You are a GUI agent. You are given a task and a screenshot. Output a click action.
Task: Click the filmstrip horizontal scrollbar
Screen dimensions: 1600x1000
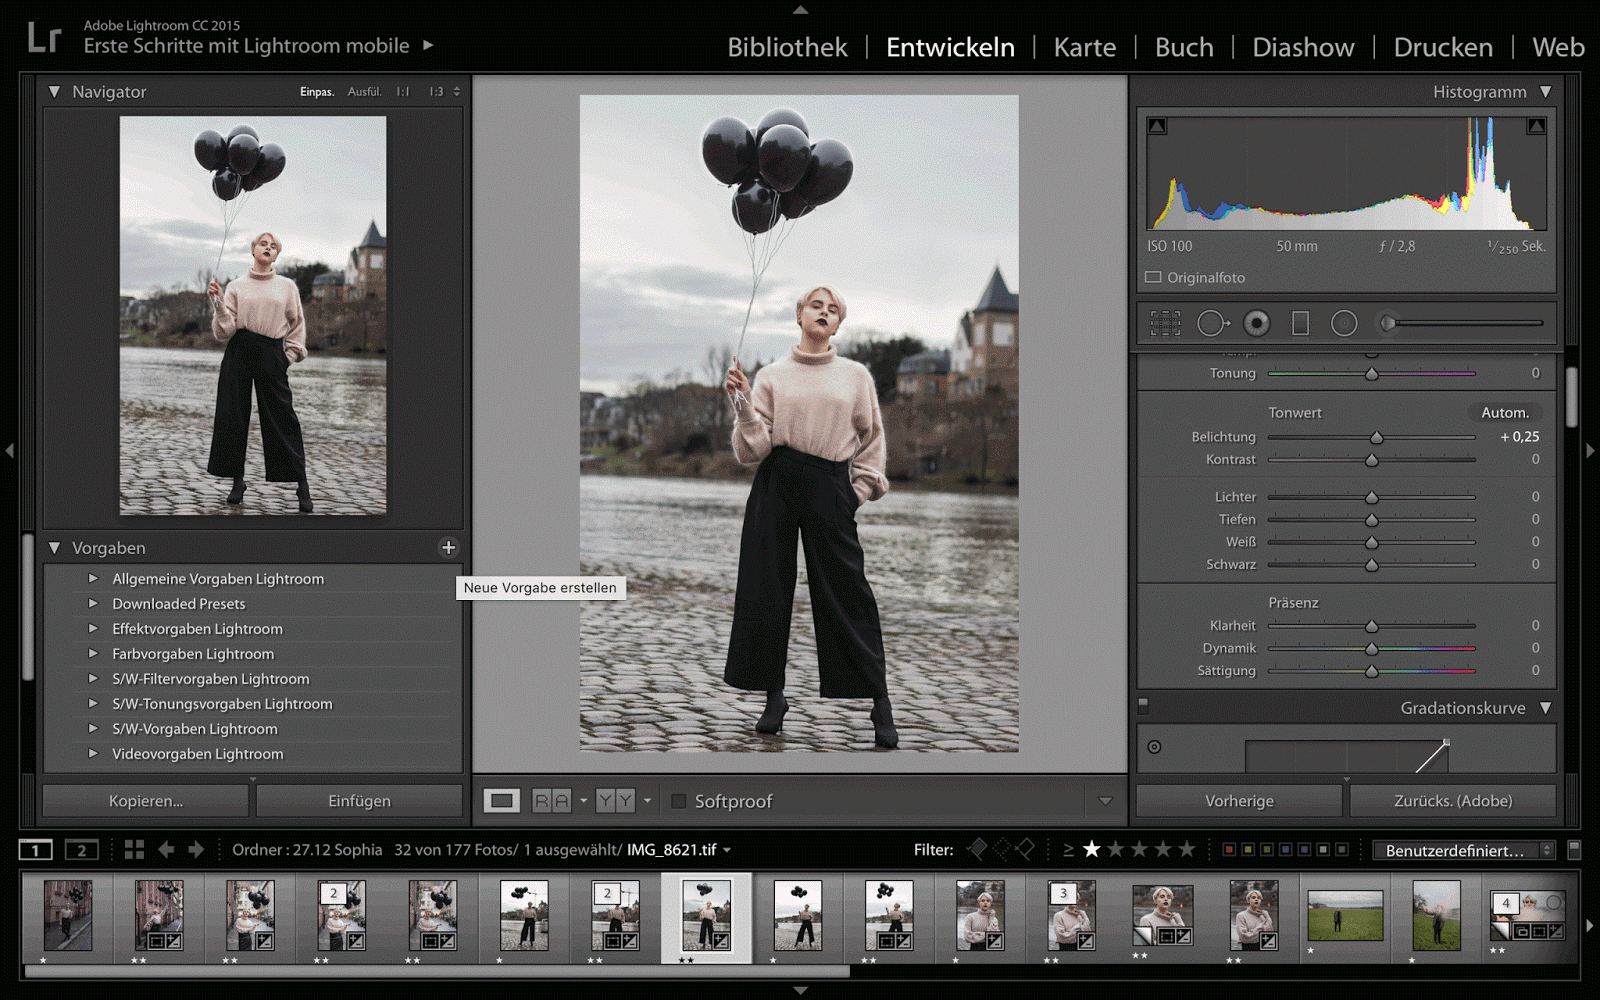pyautogui.click(x=437, y=970)
